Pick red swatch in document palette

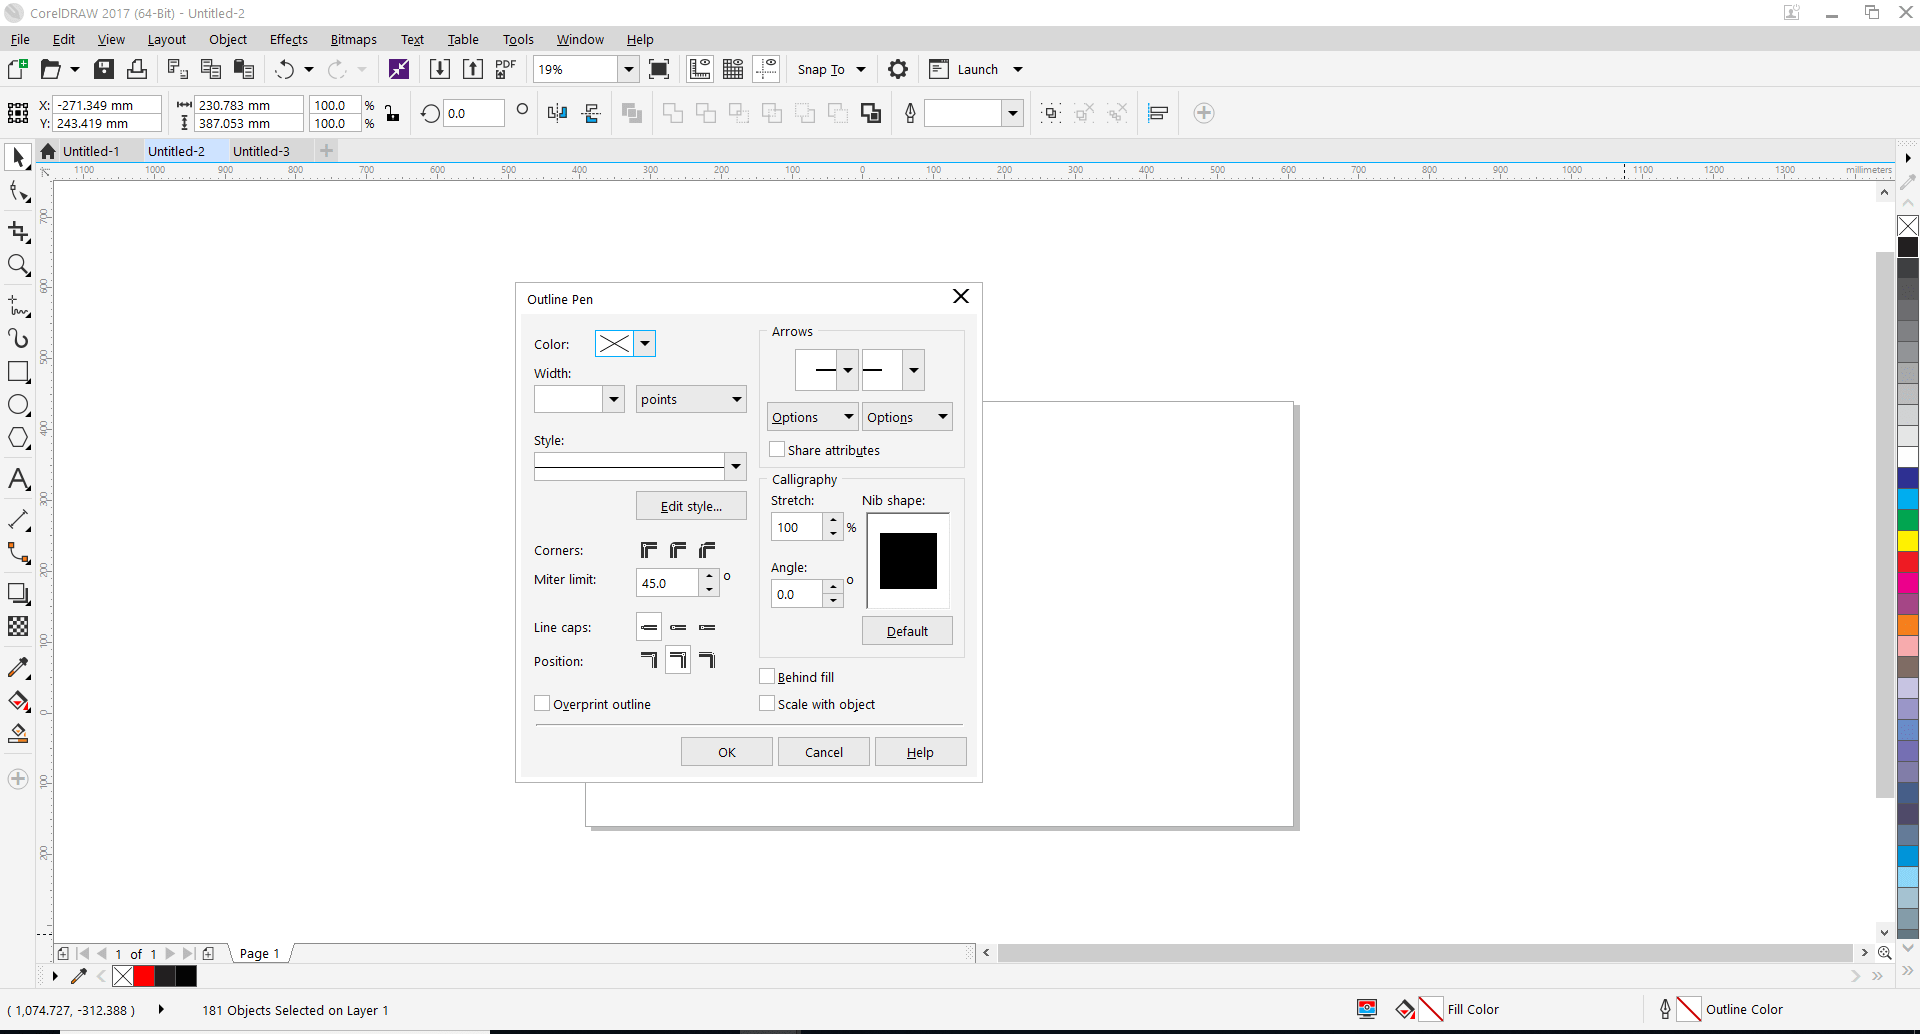[x=144, y=976]
